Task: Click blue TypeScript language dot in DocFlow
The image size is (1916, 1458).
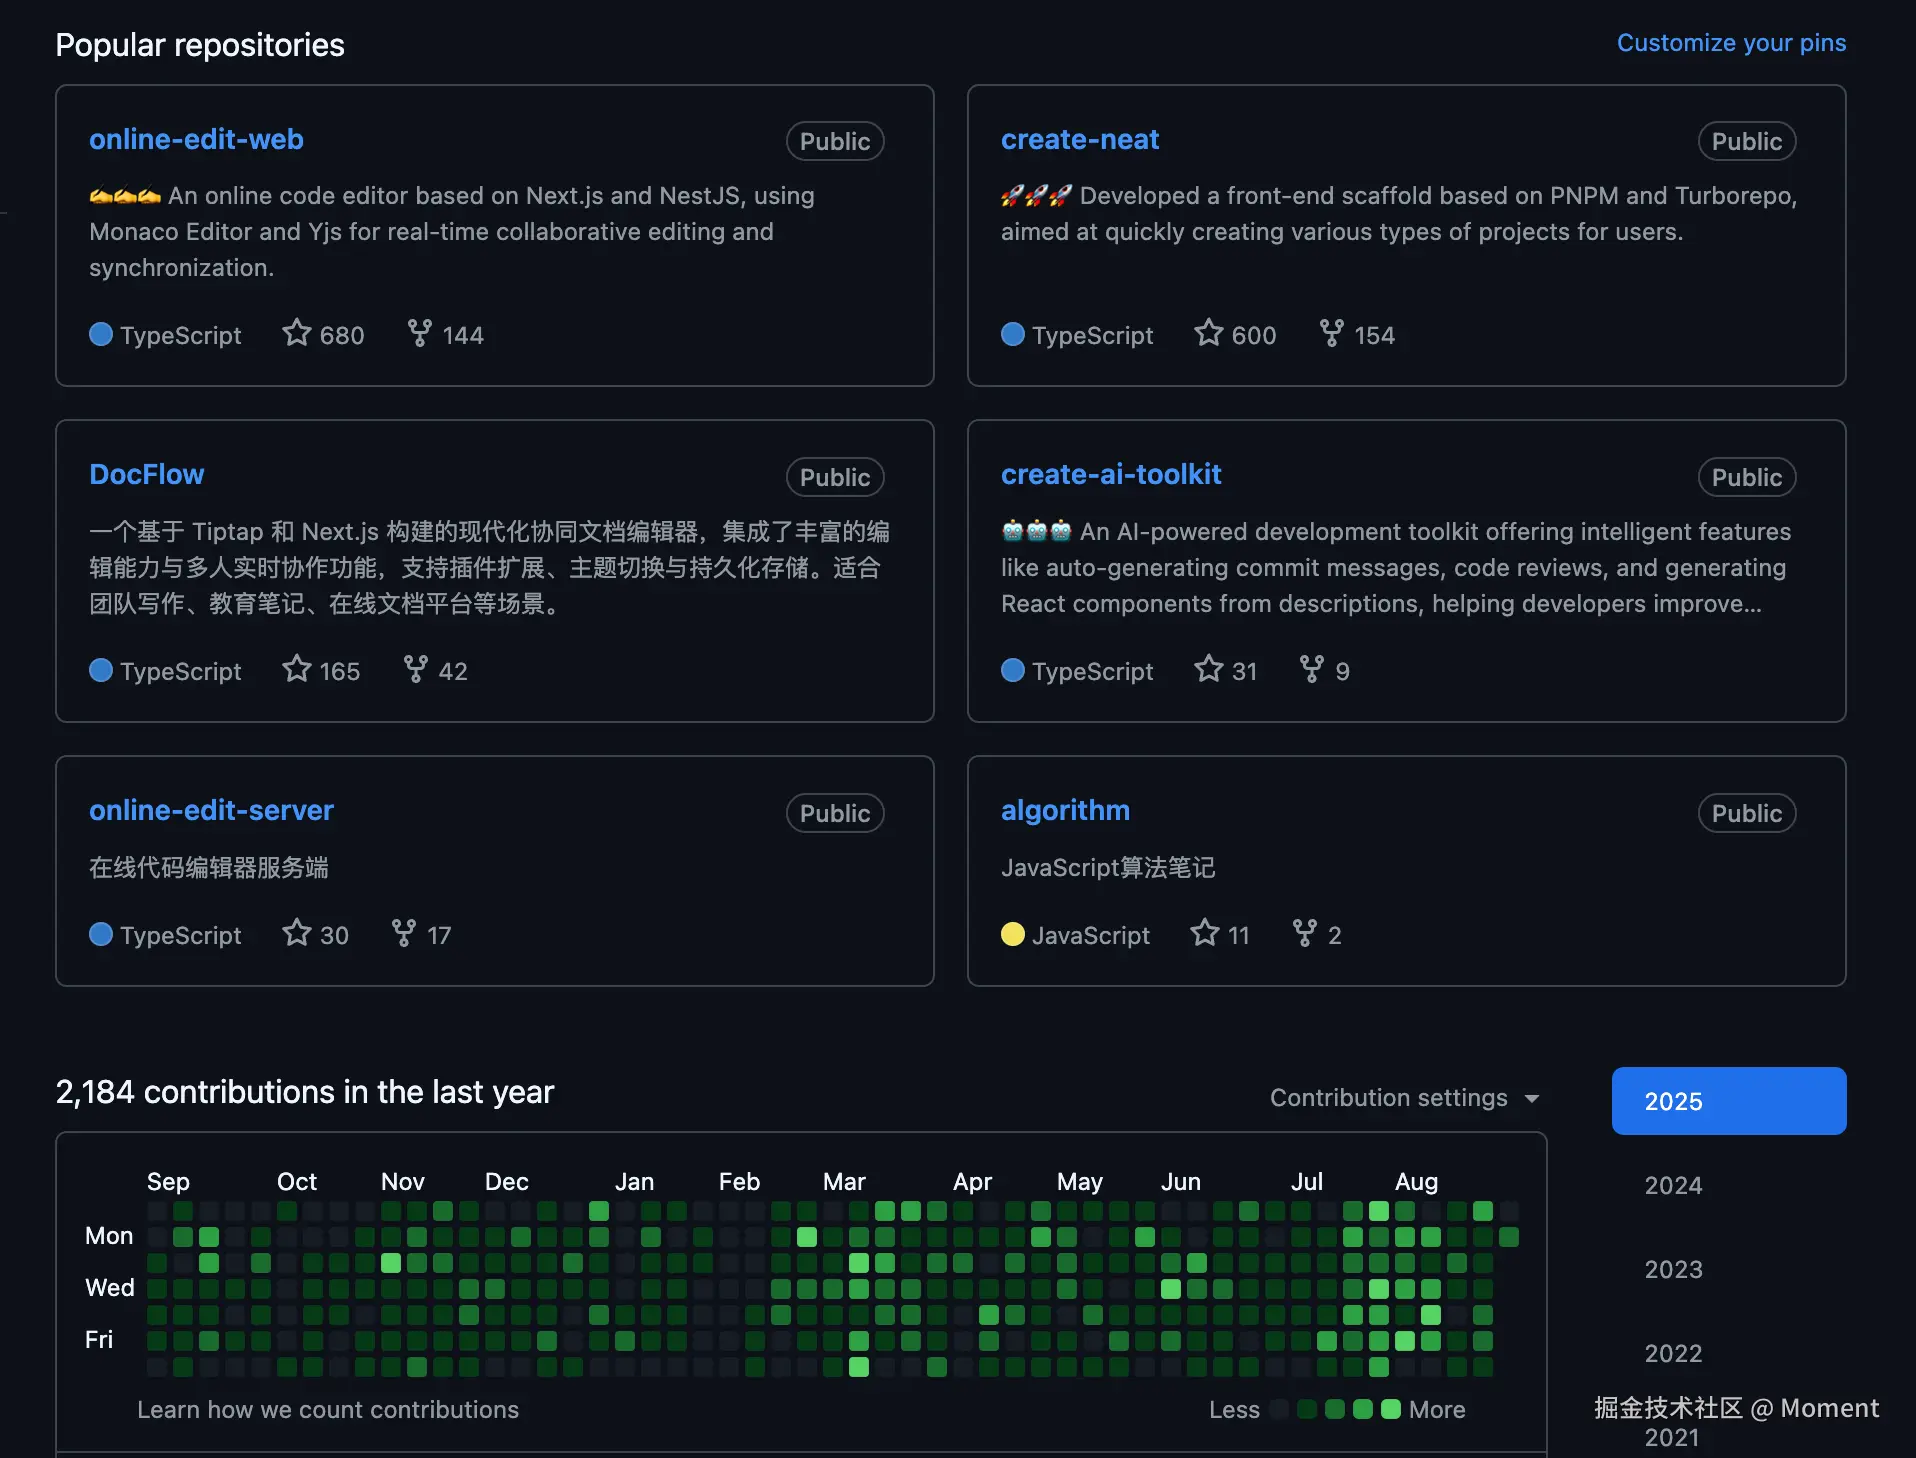Action: 101,670
